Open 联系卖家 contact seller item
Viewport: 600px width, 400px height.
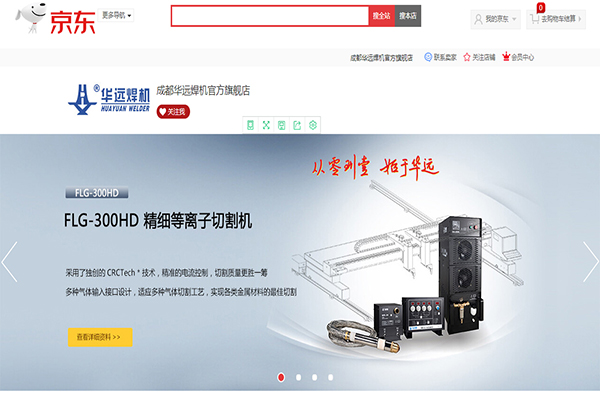point(440,57)
